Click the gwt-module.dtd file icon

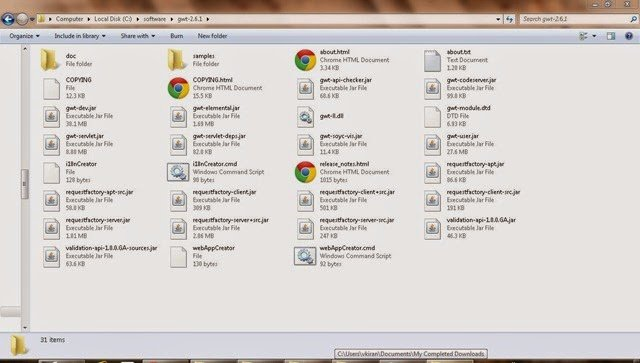432,117
